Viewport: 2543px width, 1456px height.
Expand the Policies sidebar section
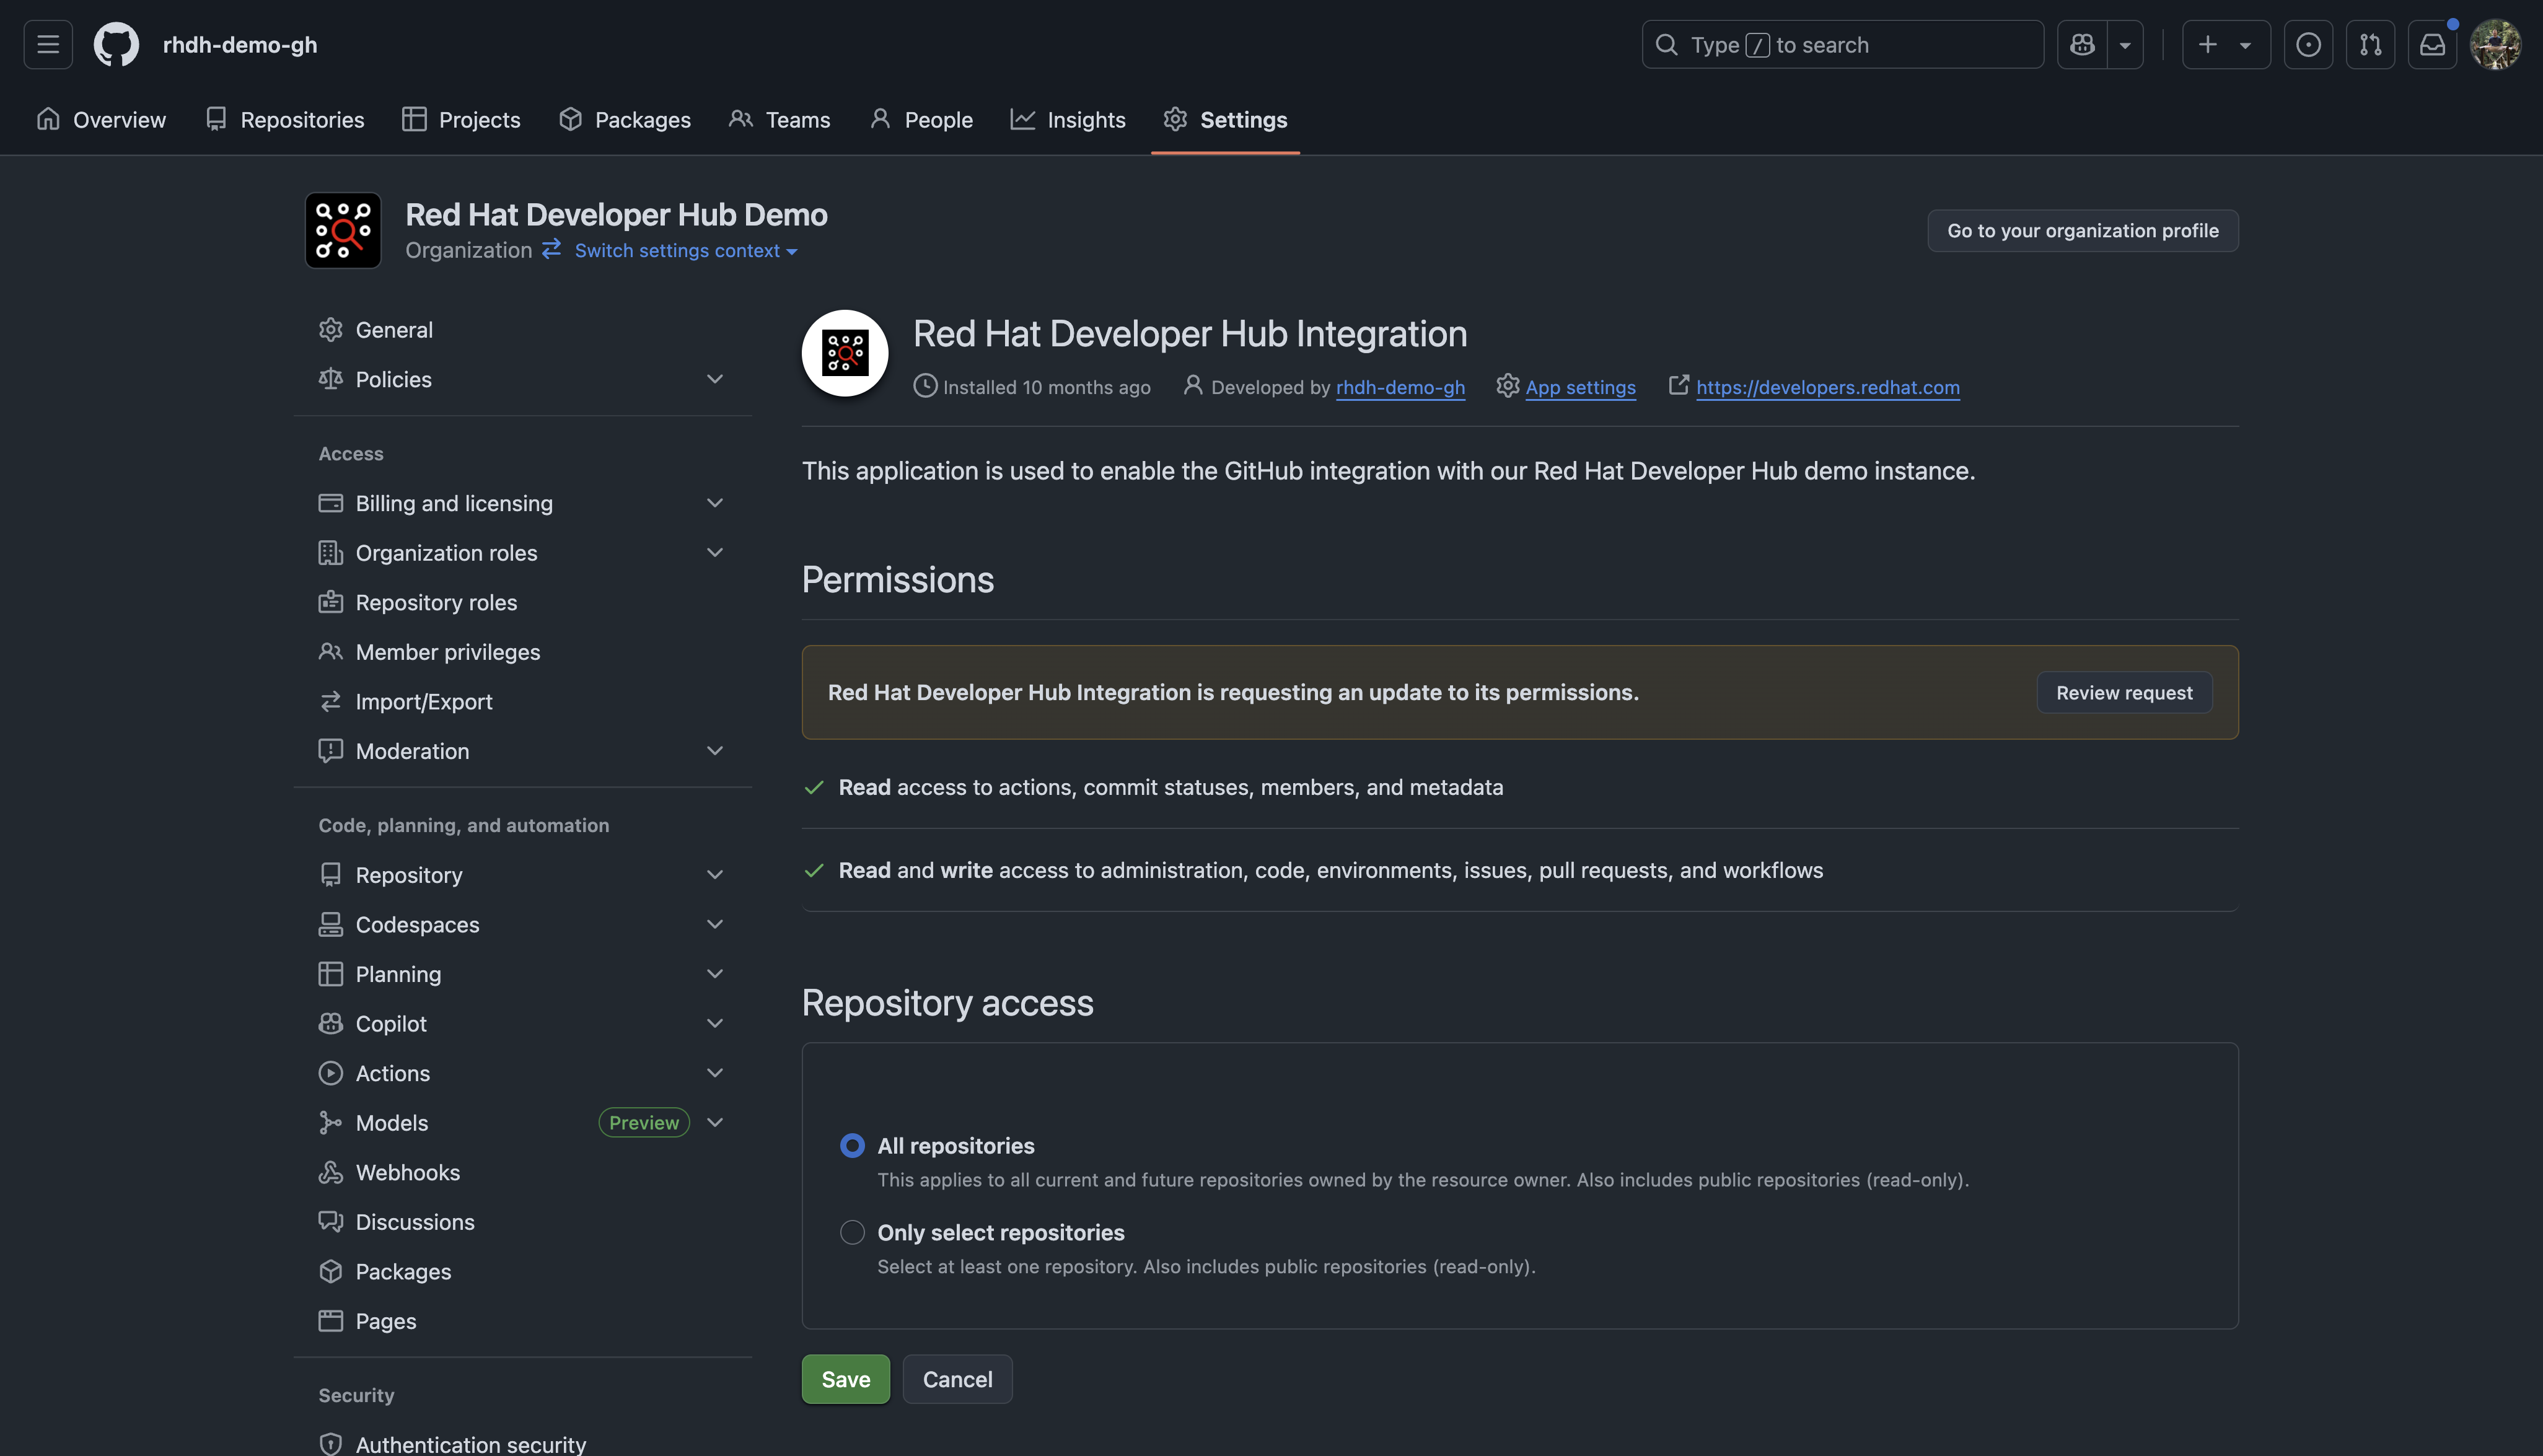[714, 379]
